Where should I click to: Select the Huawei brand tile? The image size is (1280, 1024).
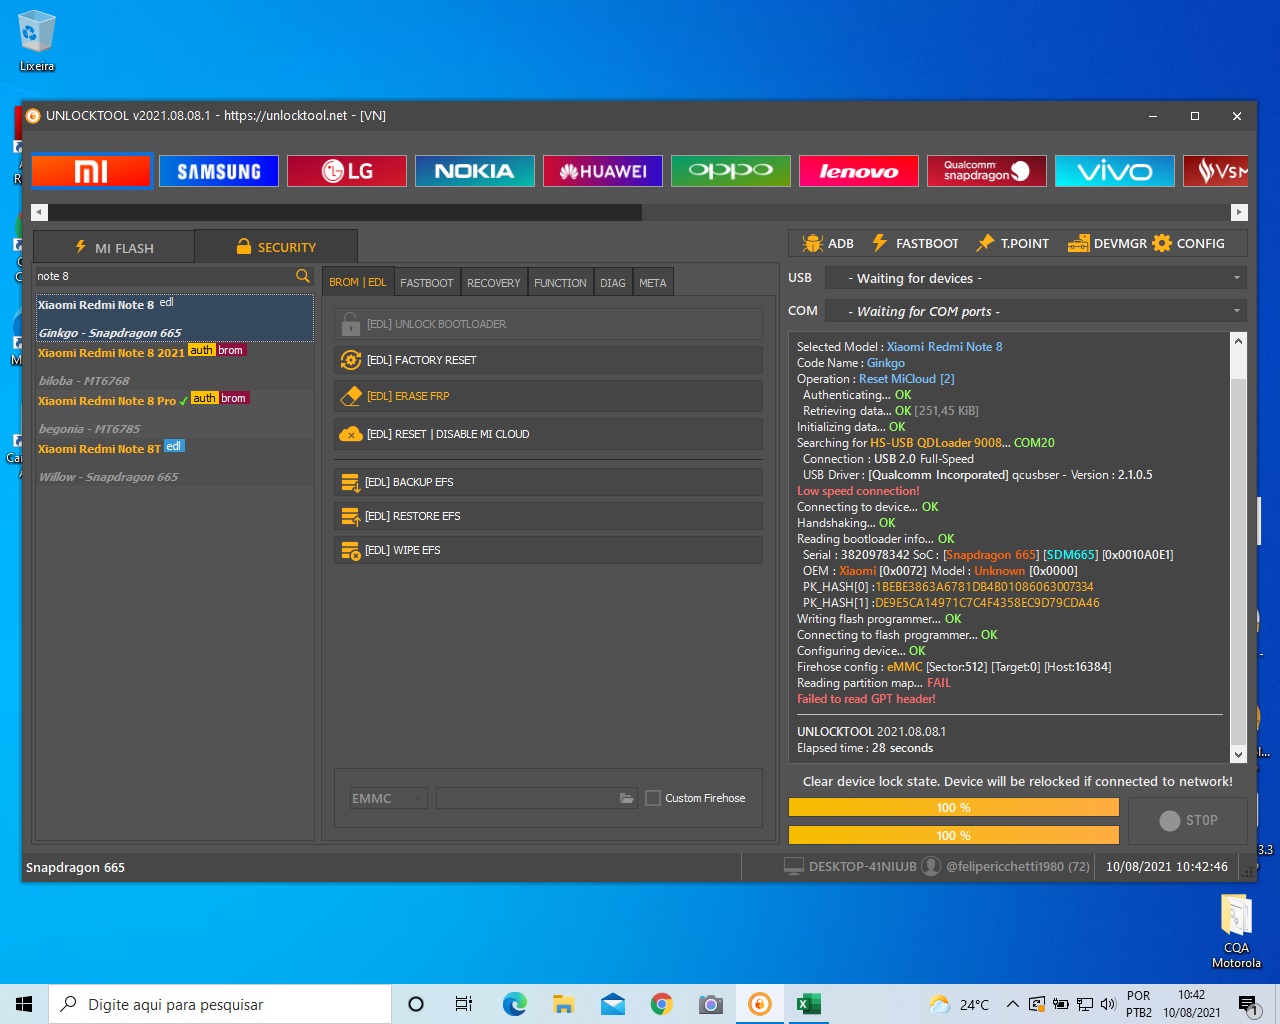click(x=603, y=171)
